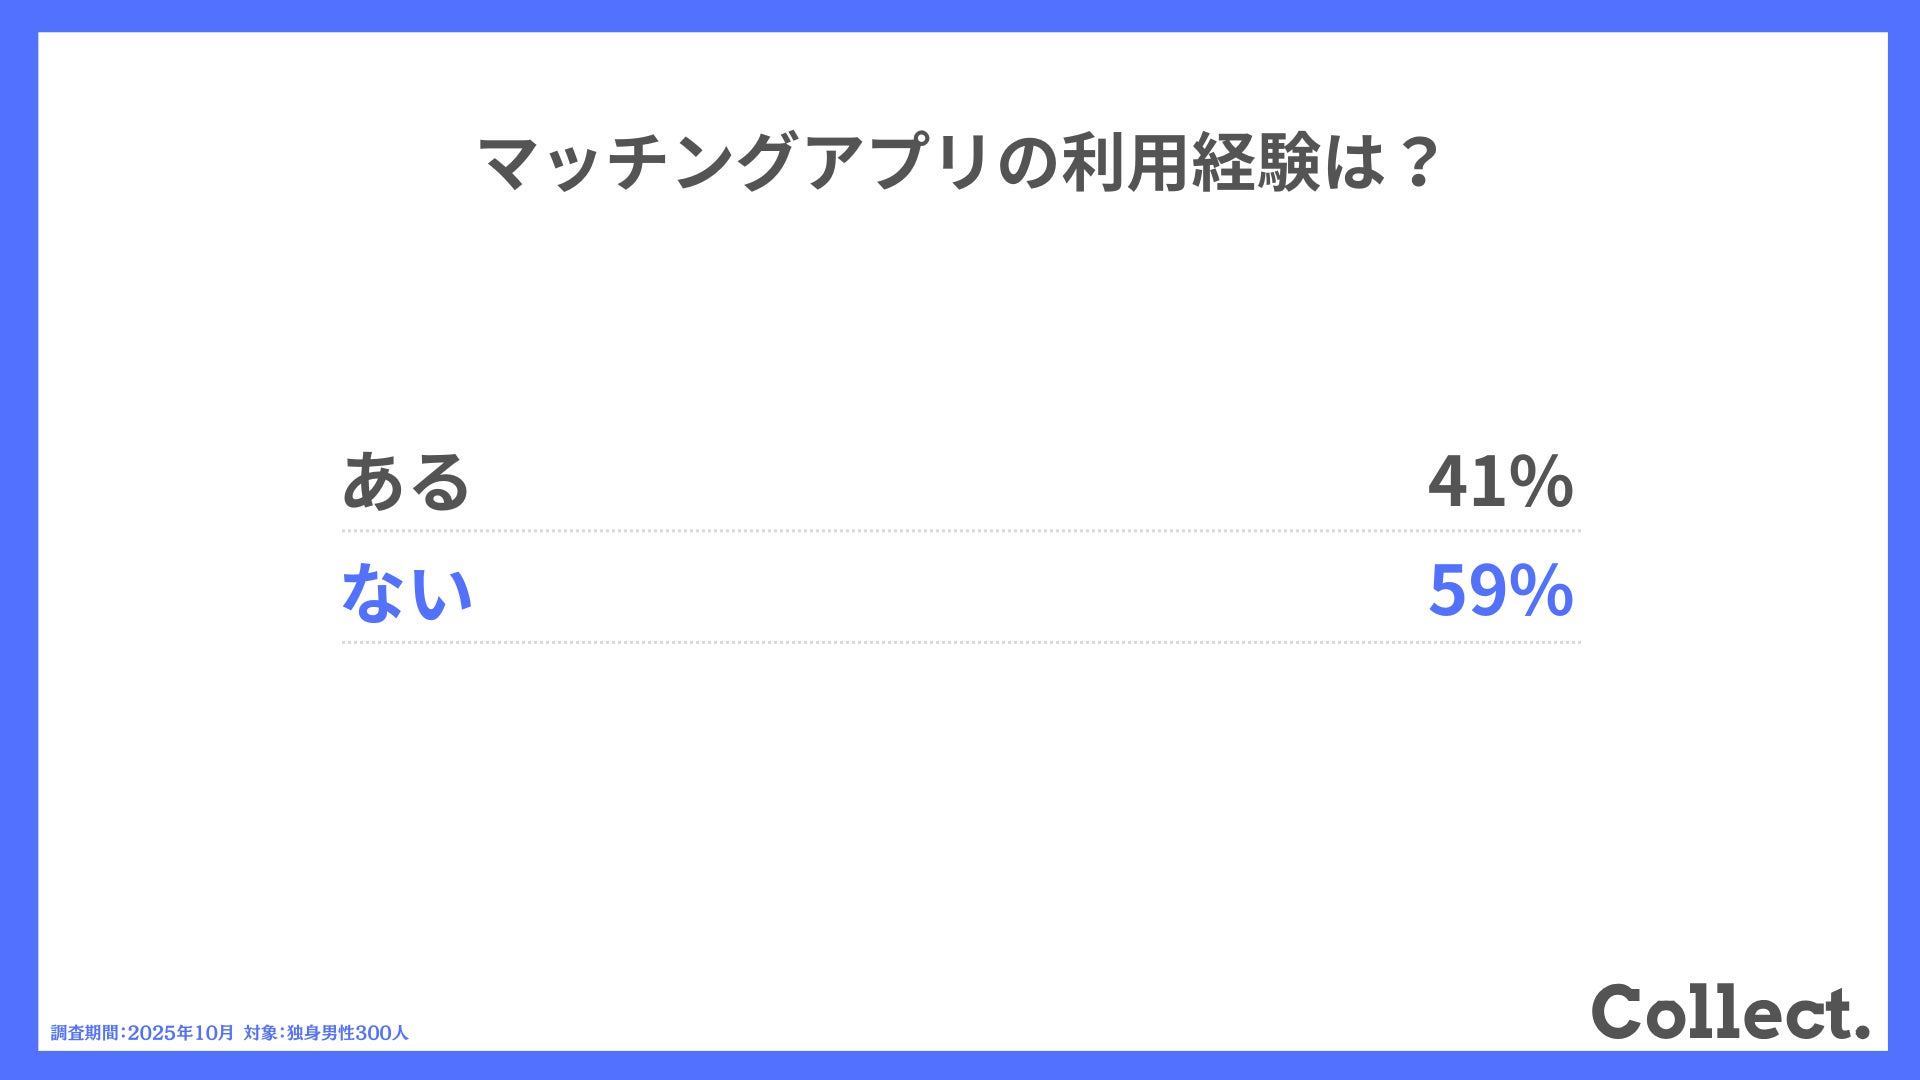Click the Collect. logo
Screen dimensions: 1920x1080
click(x=1730, y=1012)
